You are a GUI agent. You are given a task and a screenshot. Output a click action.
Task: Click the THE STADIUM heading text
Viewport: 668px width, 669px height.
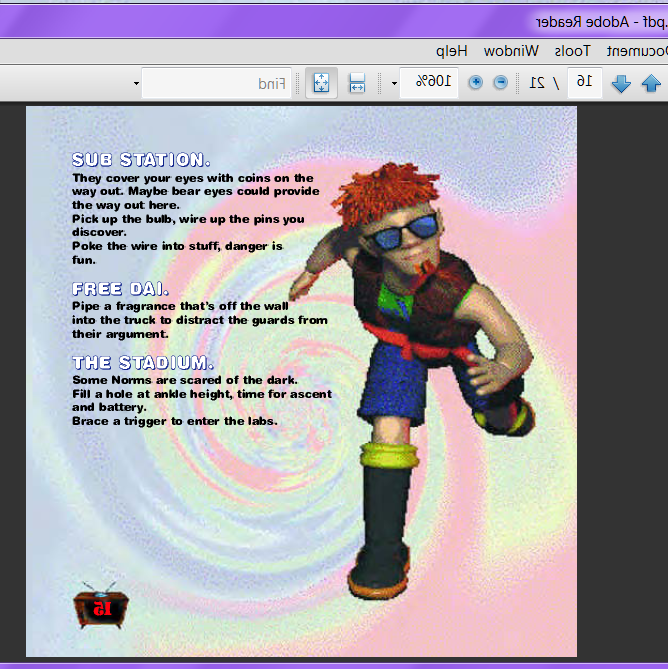pyautogui.click(x=143, y=363)
